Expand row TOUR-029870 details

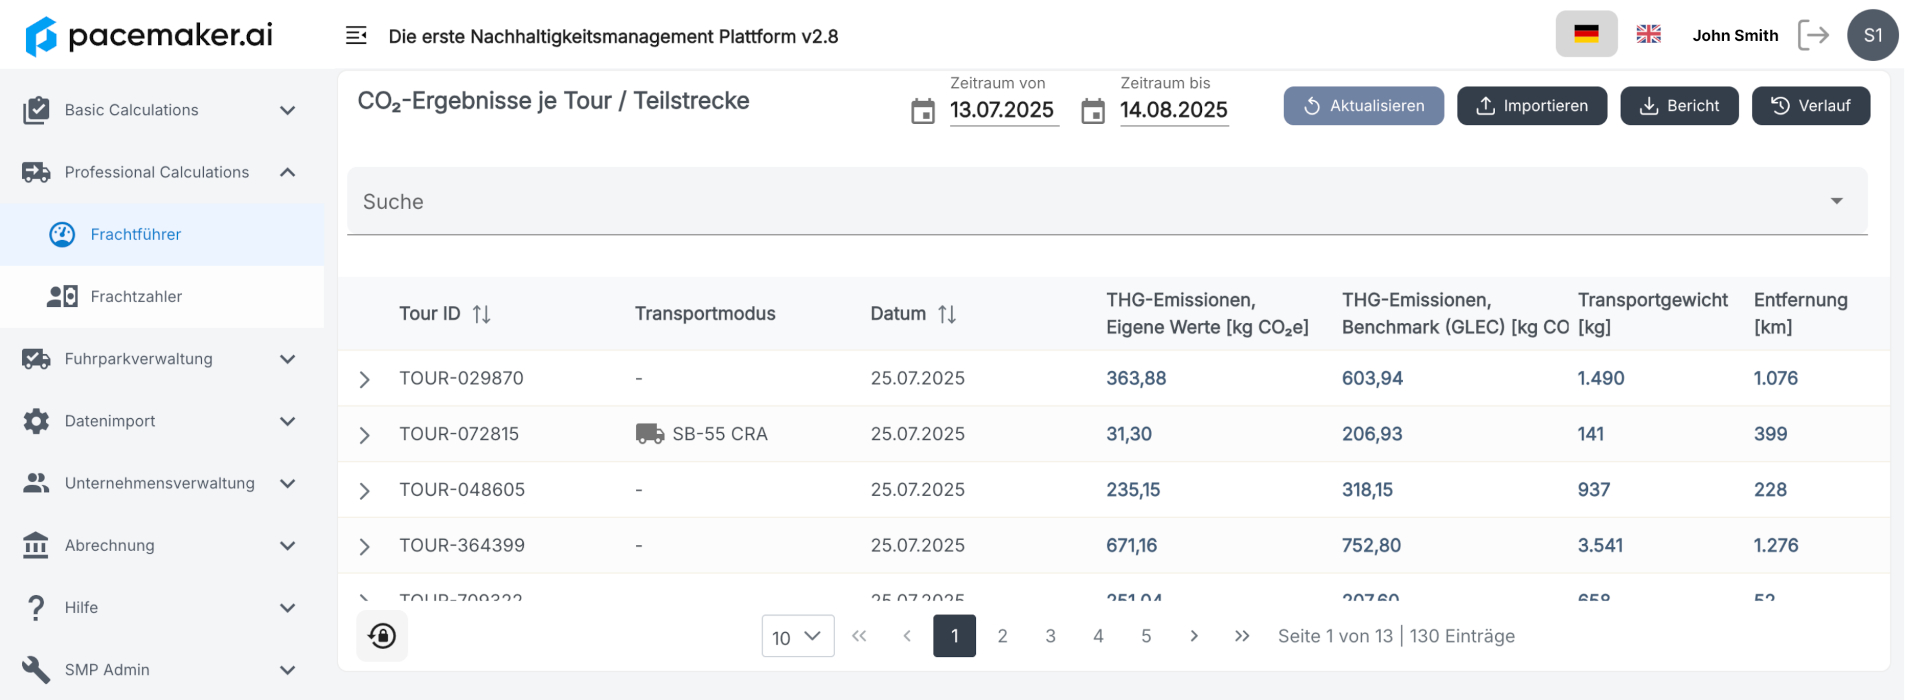(365, 379)
